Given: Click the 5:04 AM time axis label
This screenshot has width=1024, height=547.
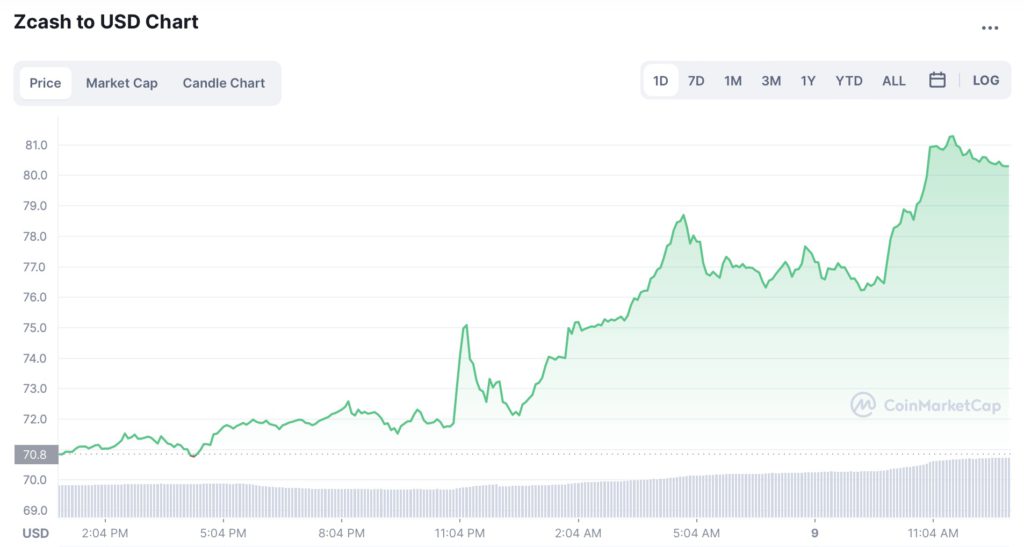Looking at the screenshot, I should click(696, 533).
